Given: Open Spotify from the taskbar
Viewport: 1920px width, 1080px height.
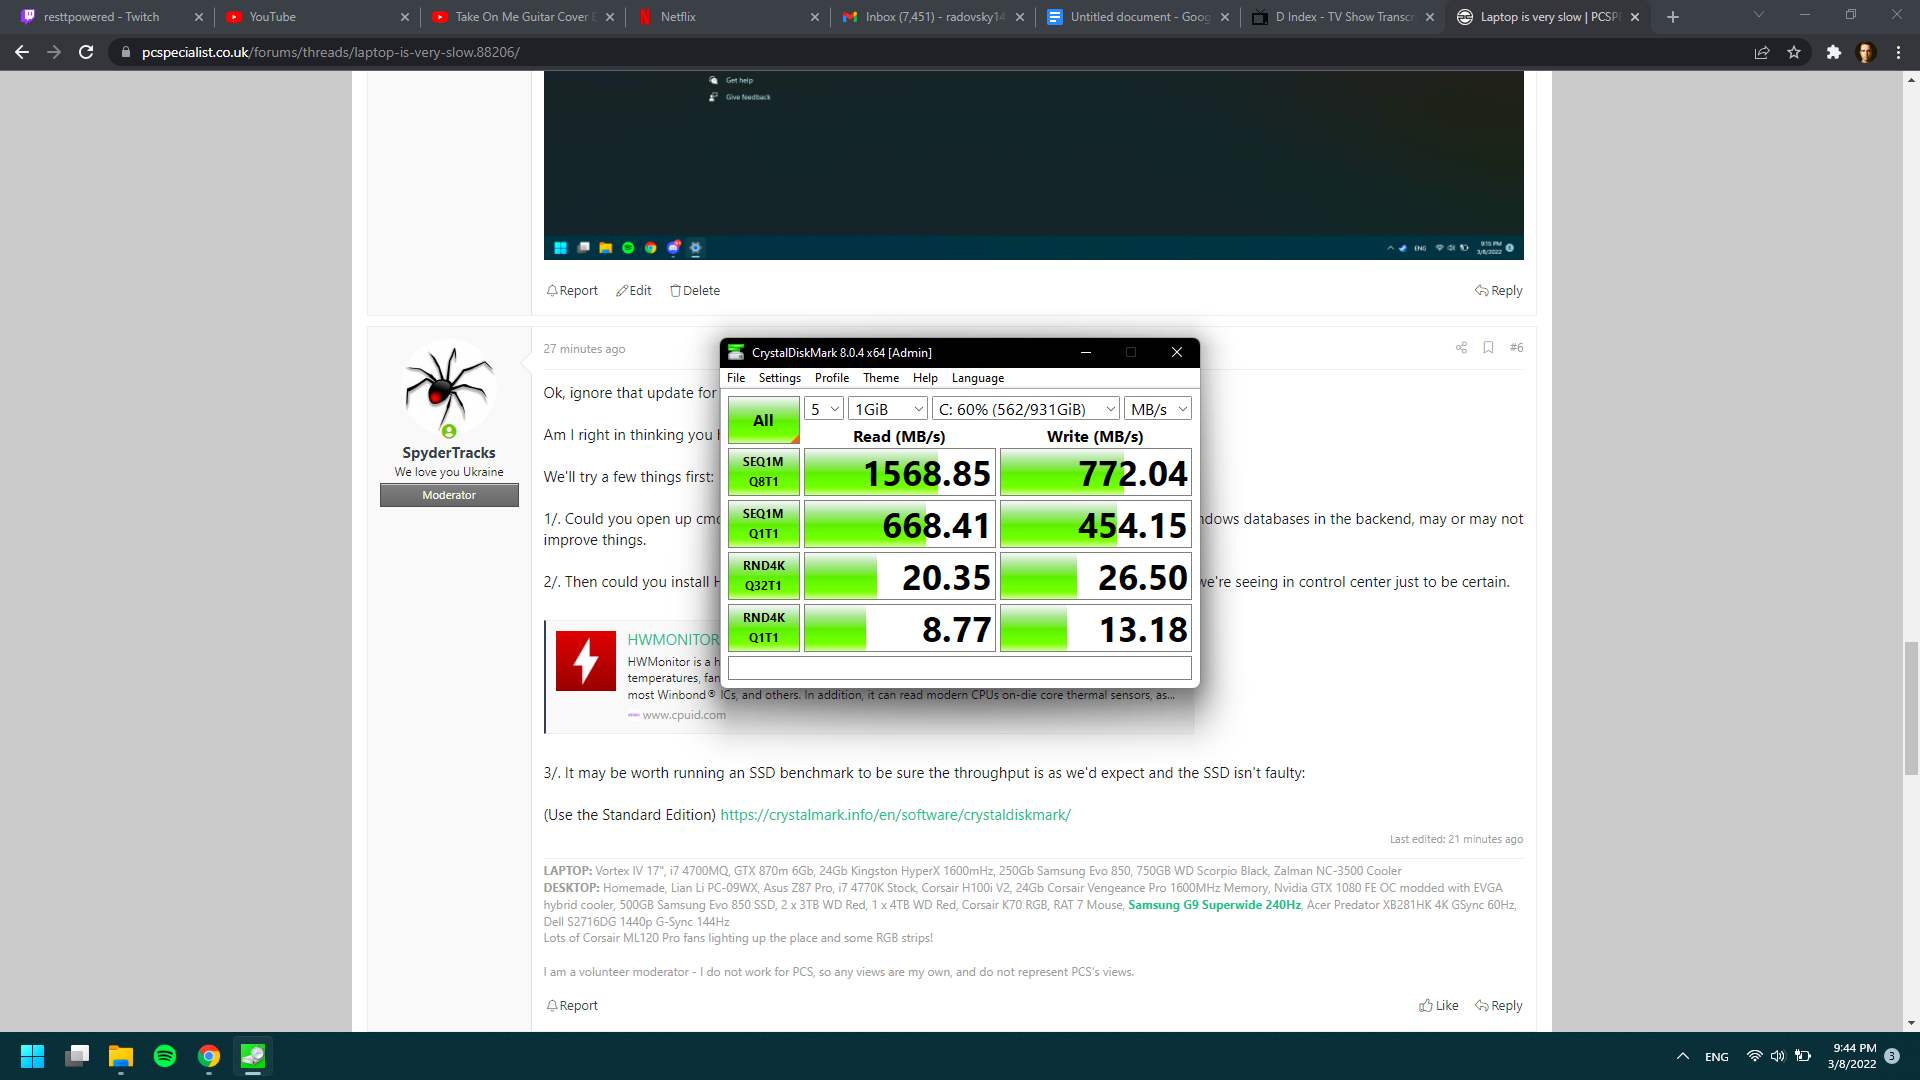Looking at the screenshot, I should pyautogui.click(x=165, y=1056).
